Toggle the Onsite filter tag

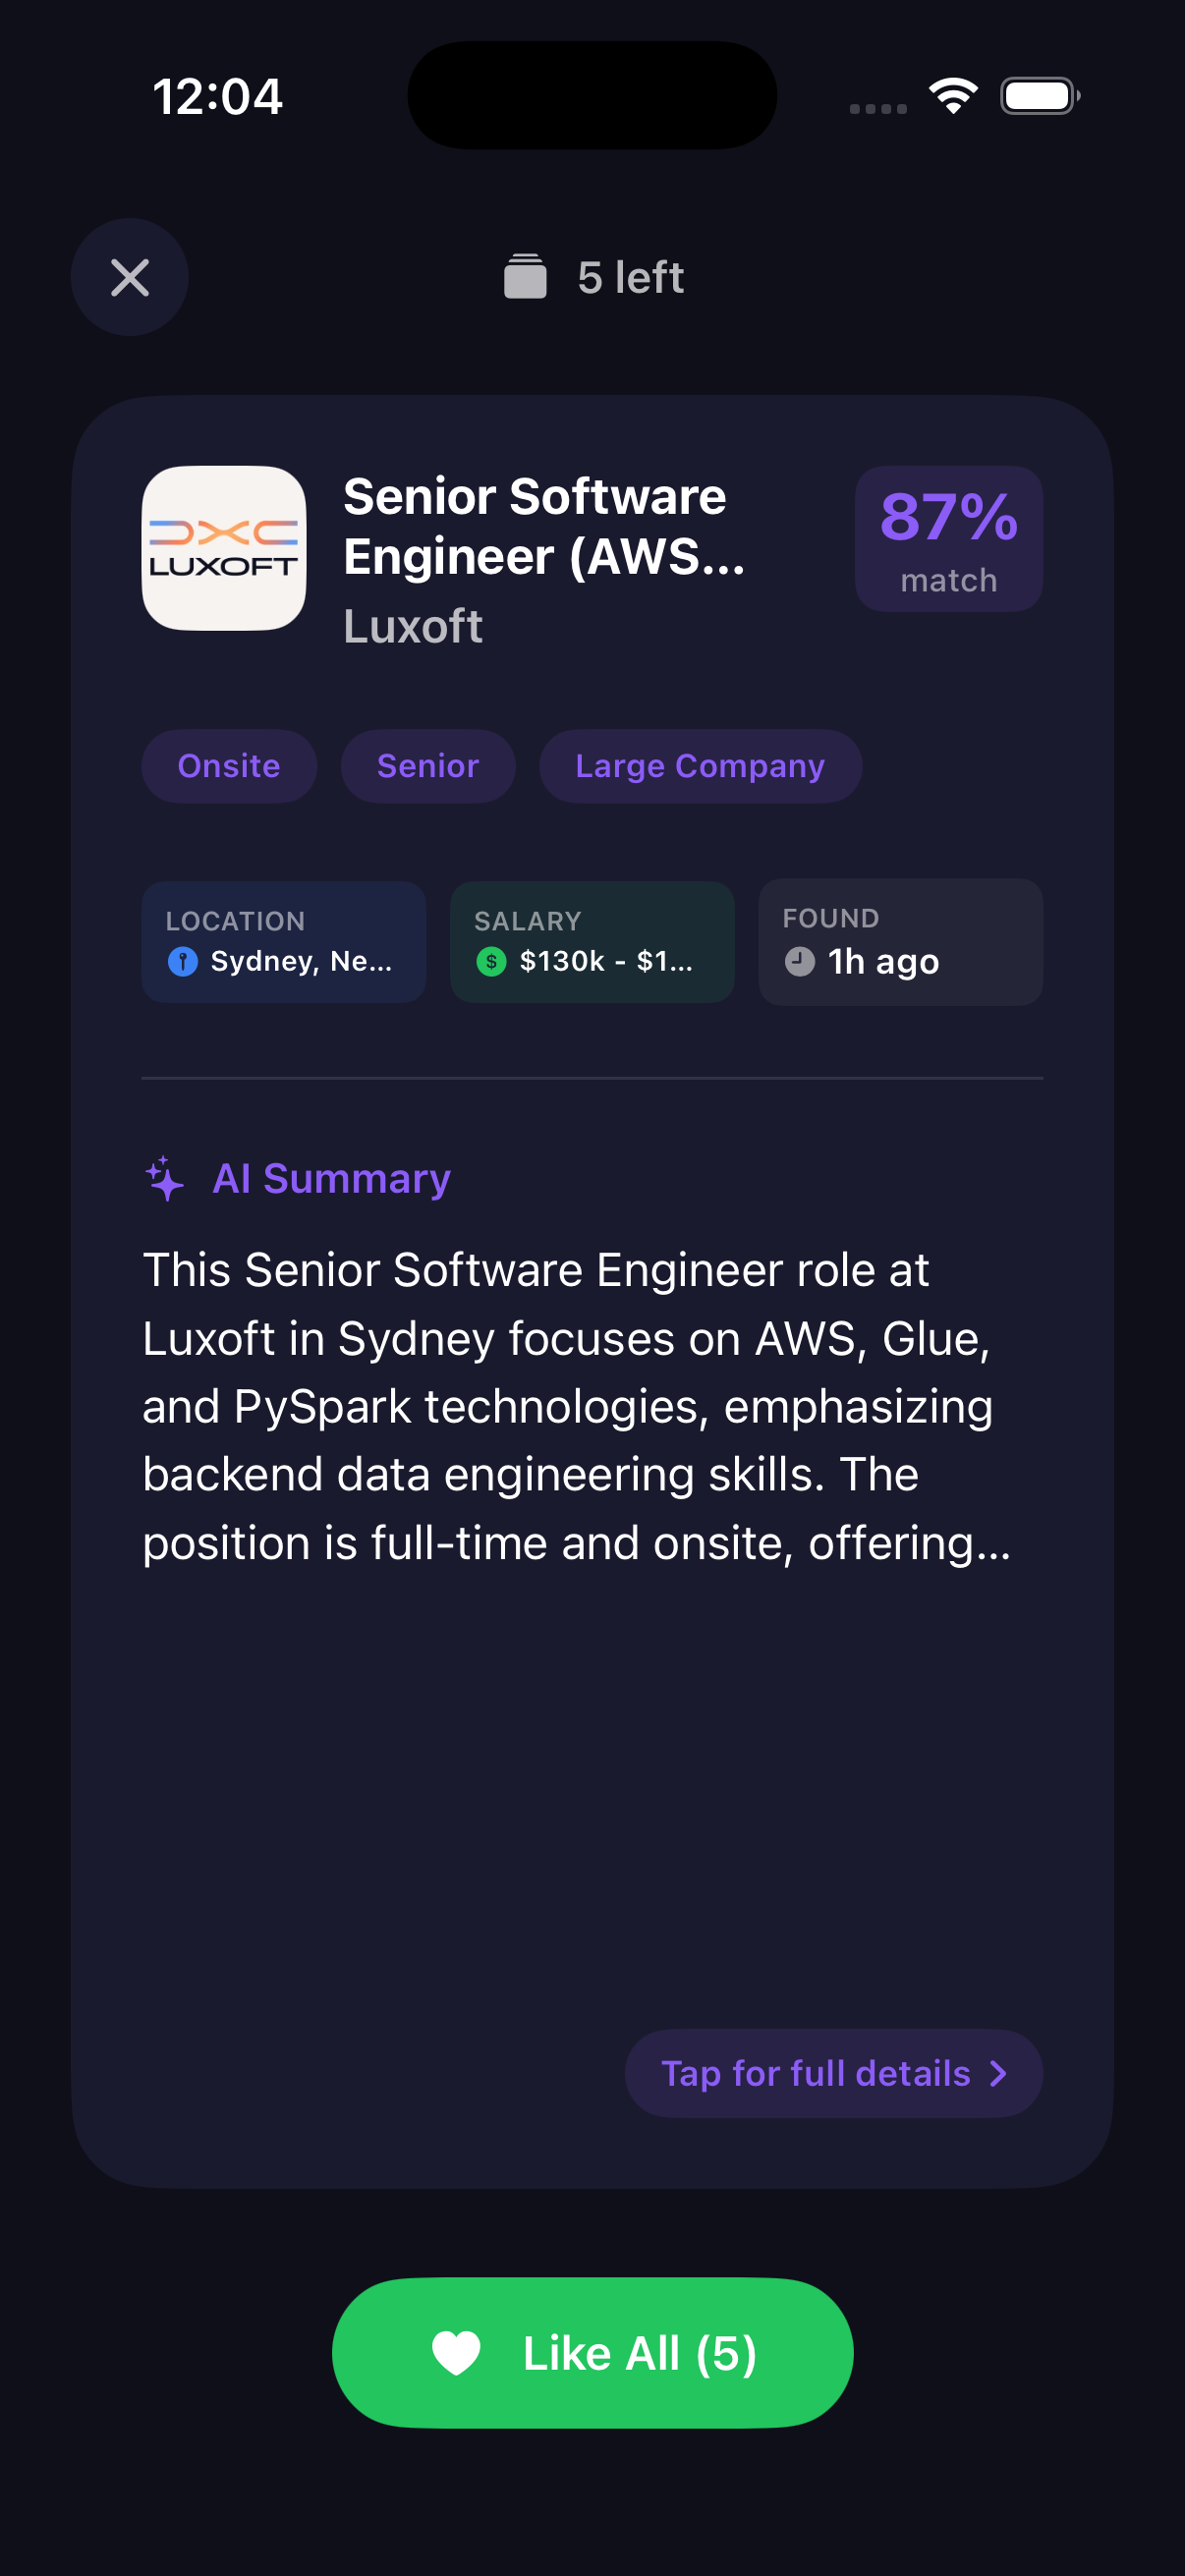pos(229,765)
